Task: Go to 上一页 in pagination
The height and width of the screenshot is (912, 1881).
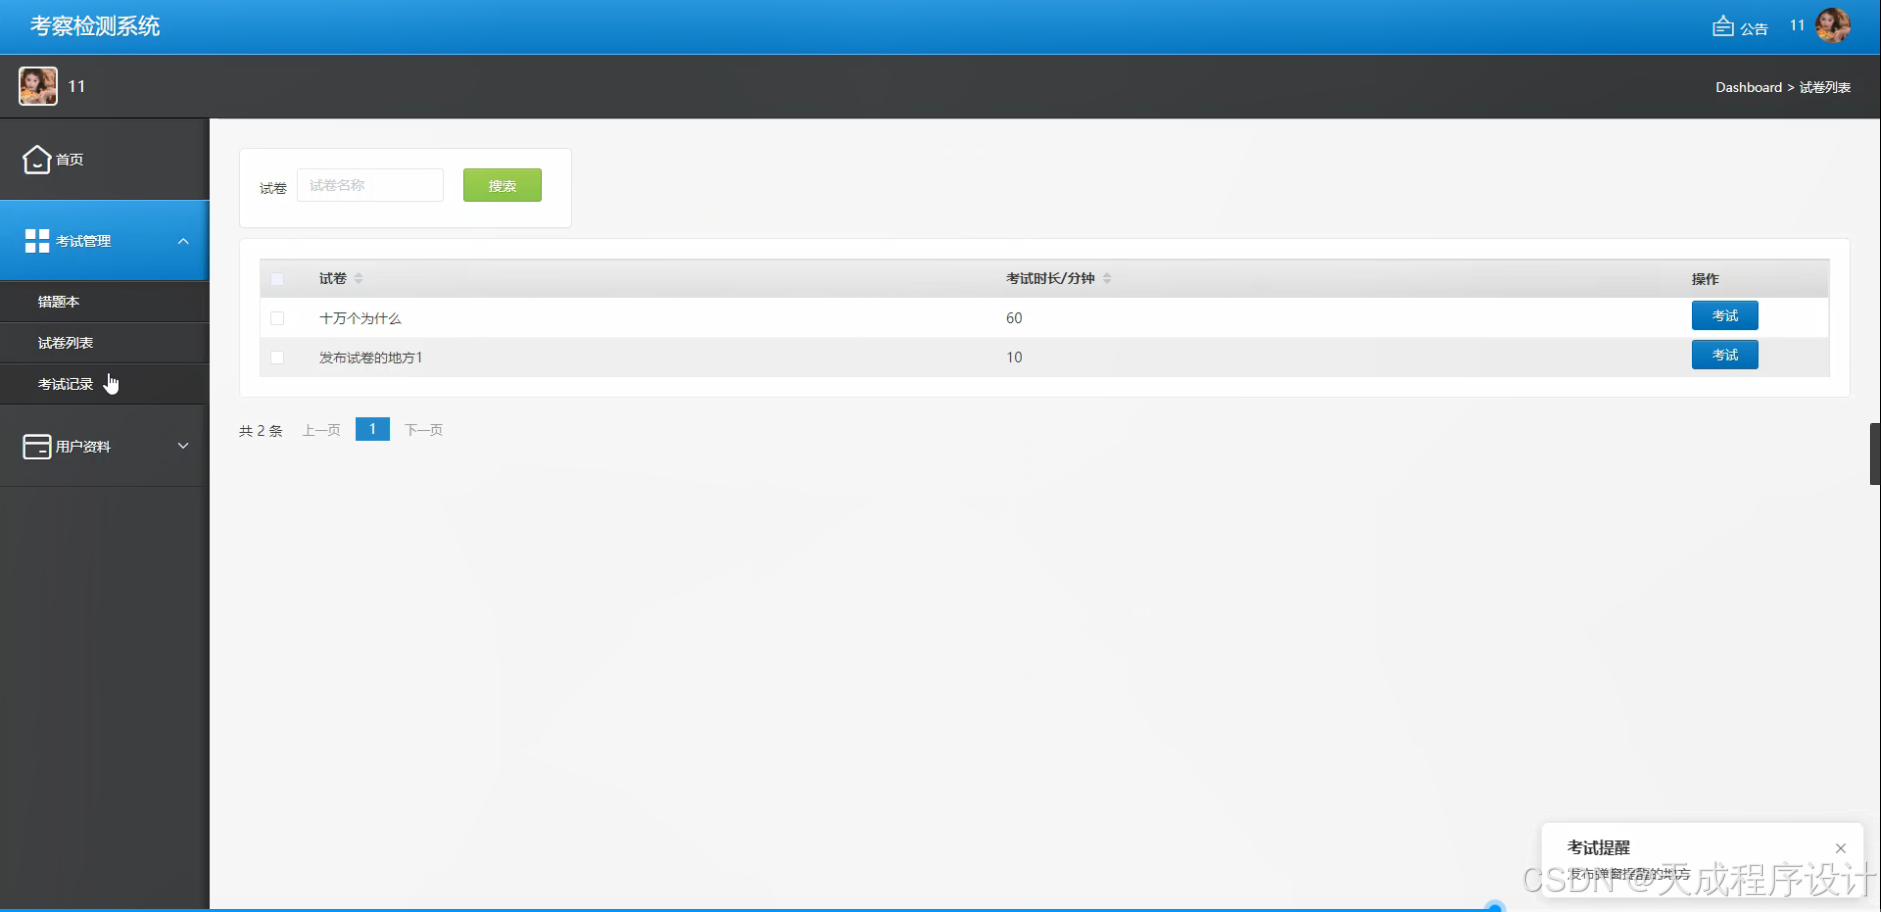Action: [321, 430]
